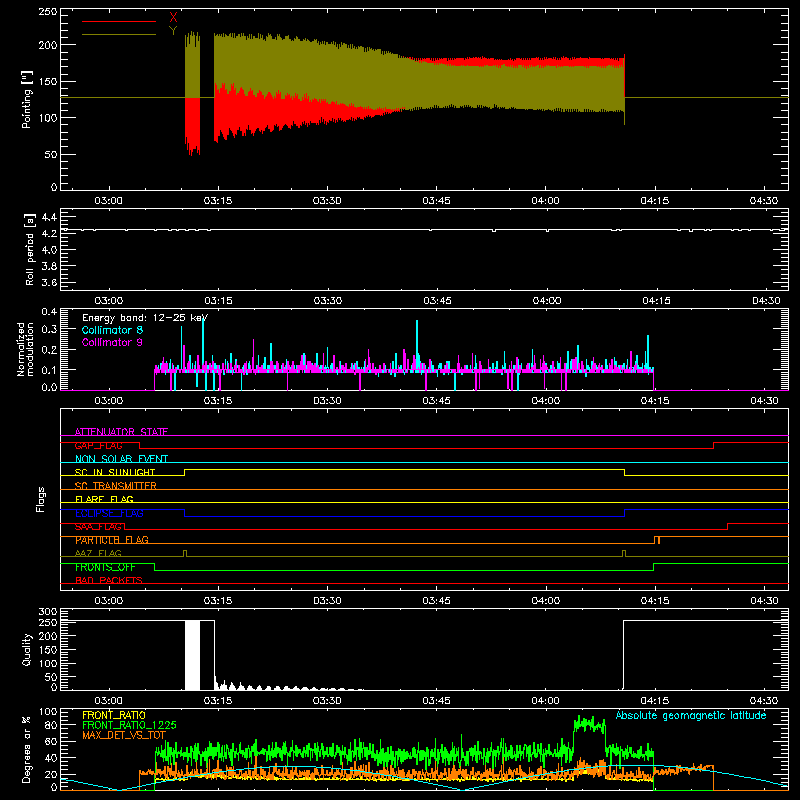Click the cyan Collimator 8 legend entry

click(112, 330)
